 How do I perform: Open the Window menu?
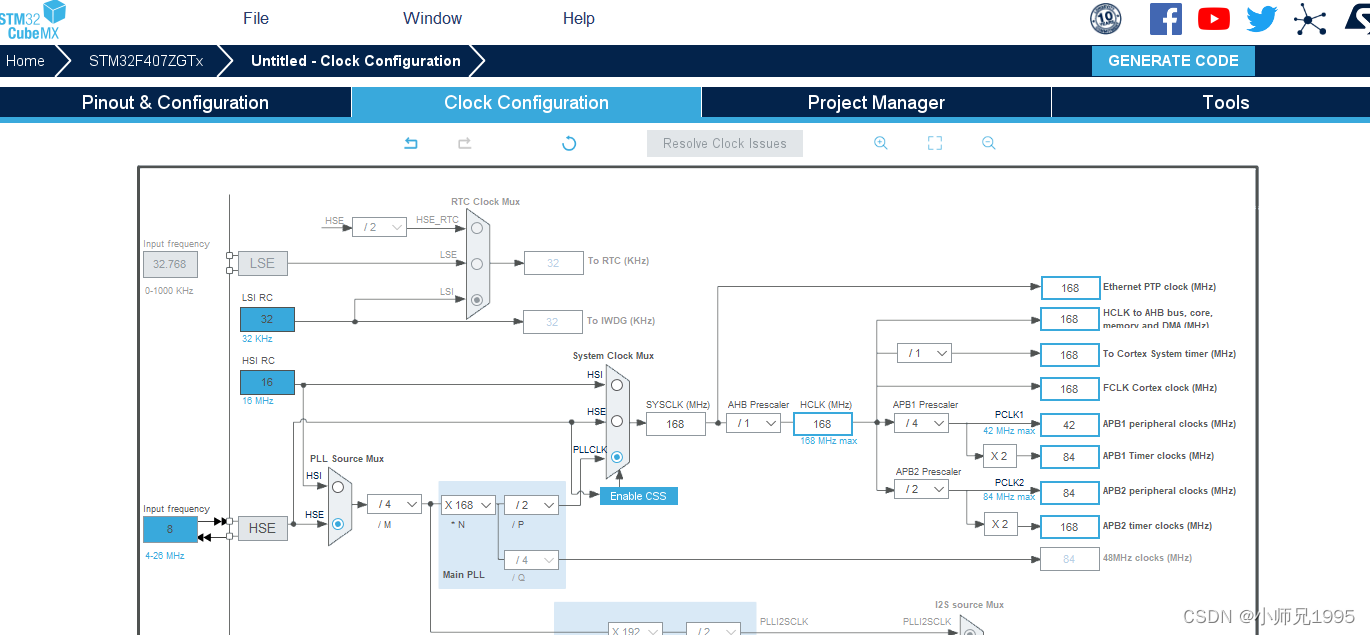tap(432, 18)
